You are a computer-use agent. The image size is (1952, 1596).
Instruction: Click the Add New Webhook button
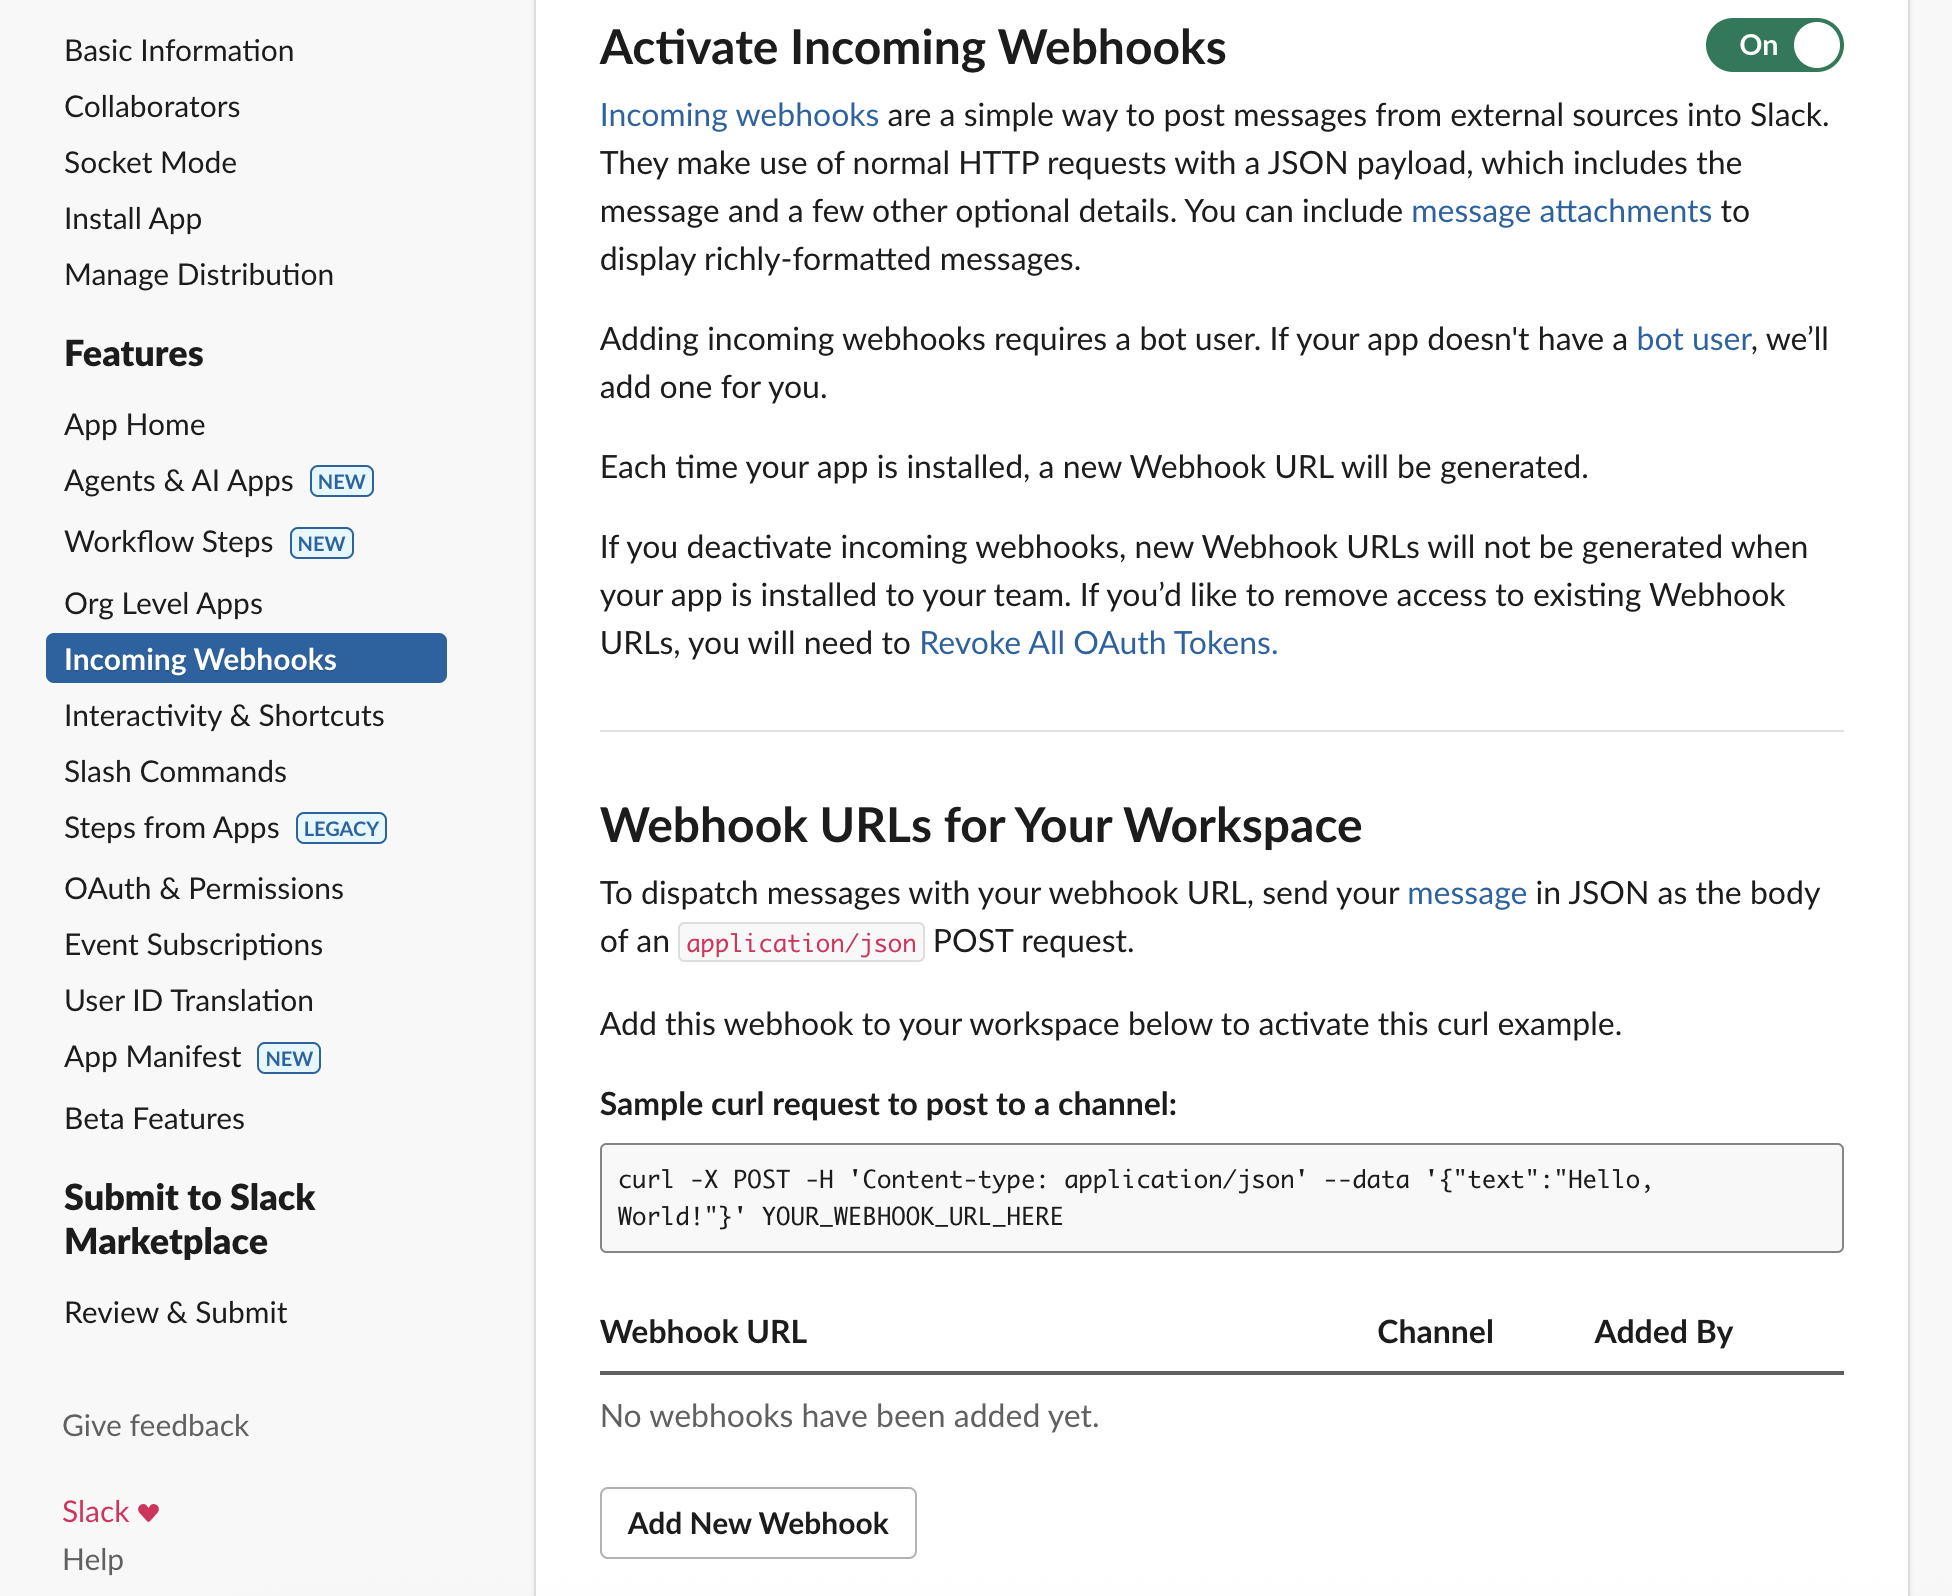[757, 1522]
